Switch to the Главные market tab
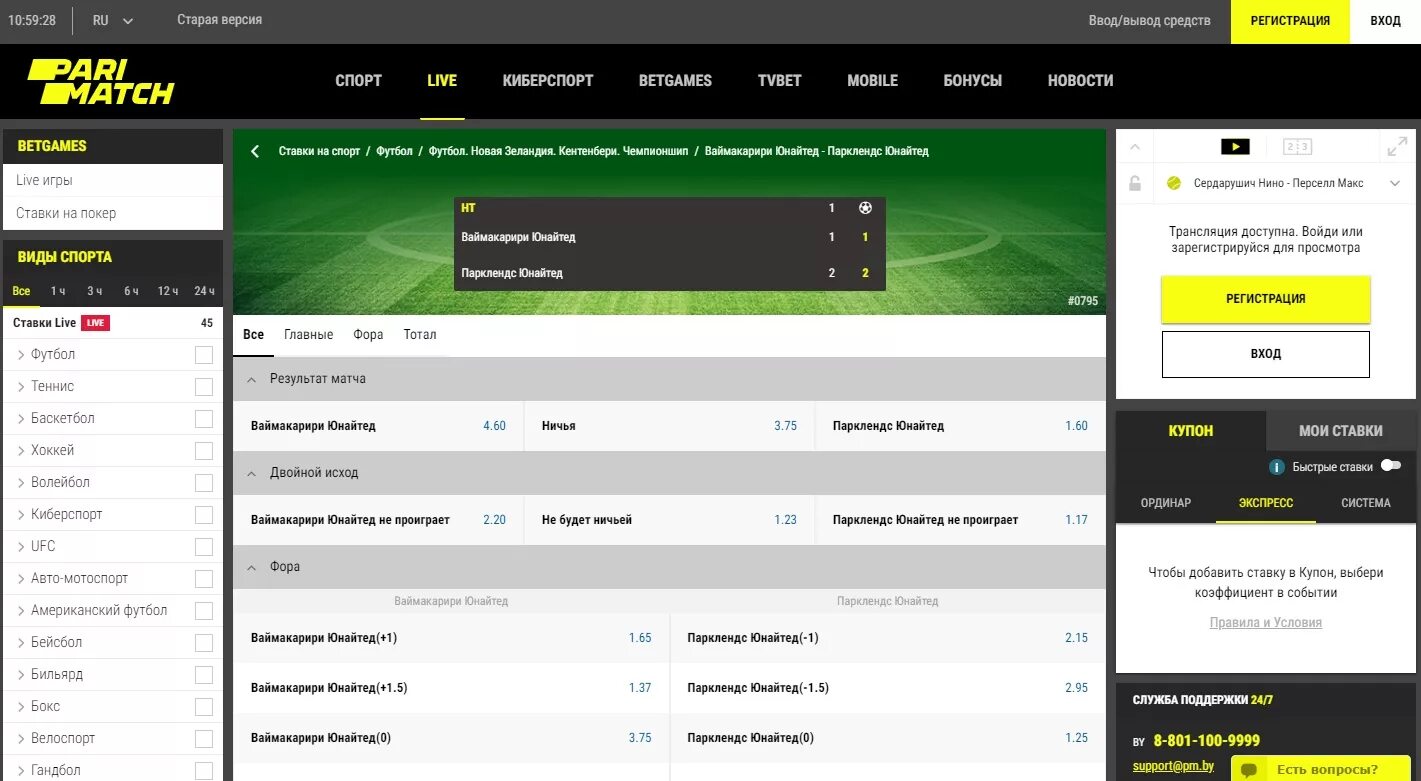The image size is (1421, 781). point(308,335)
